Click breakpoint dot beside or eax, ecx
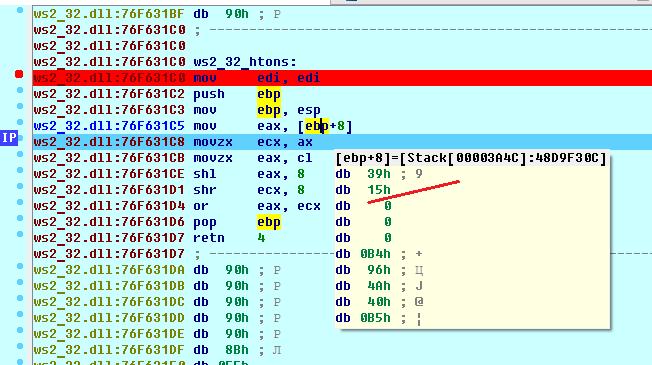Viewport: 652px width, 365px height. click(x=20, y=202)
